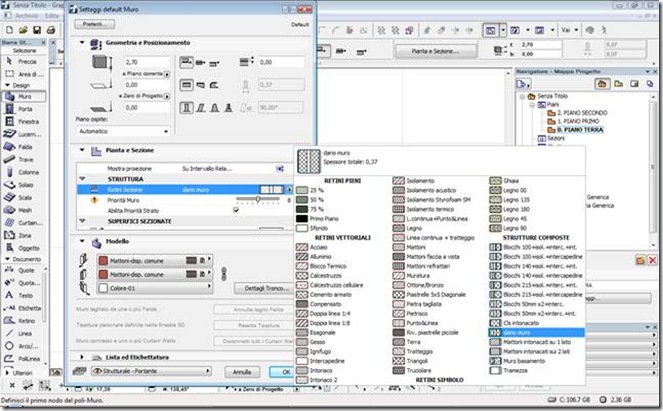Choose Isolamento termico fill pattern

[423, 209]
